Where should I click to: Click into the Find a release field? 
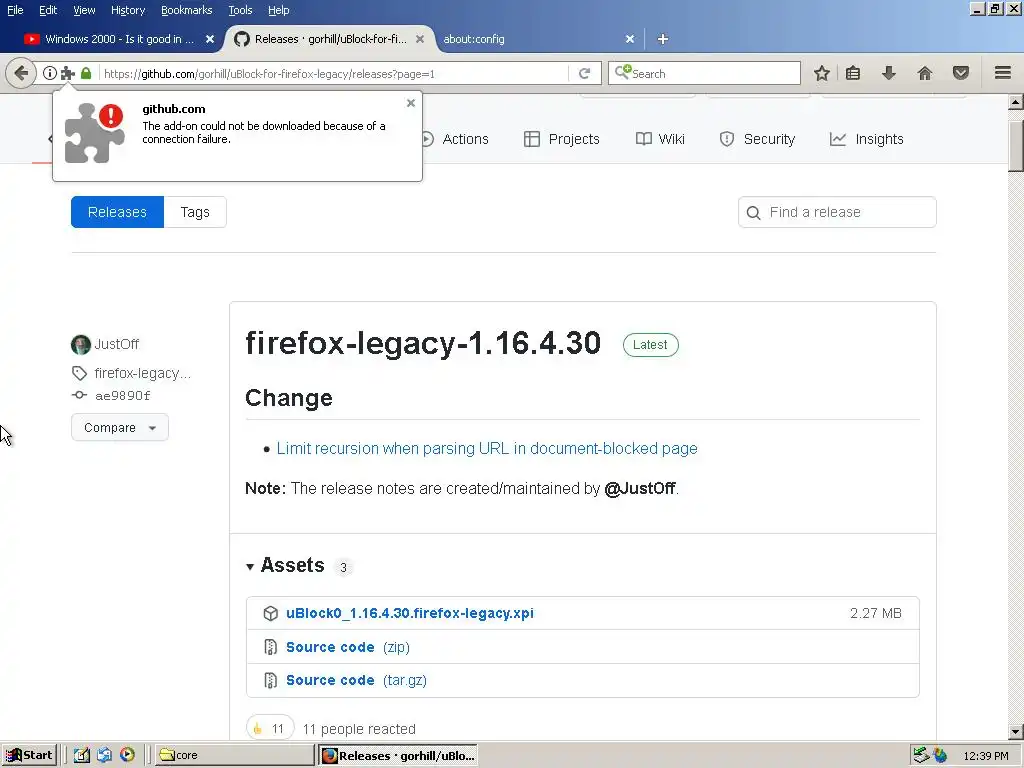(837, 212)
